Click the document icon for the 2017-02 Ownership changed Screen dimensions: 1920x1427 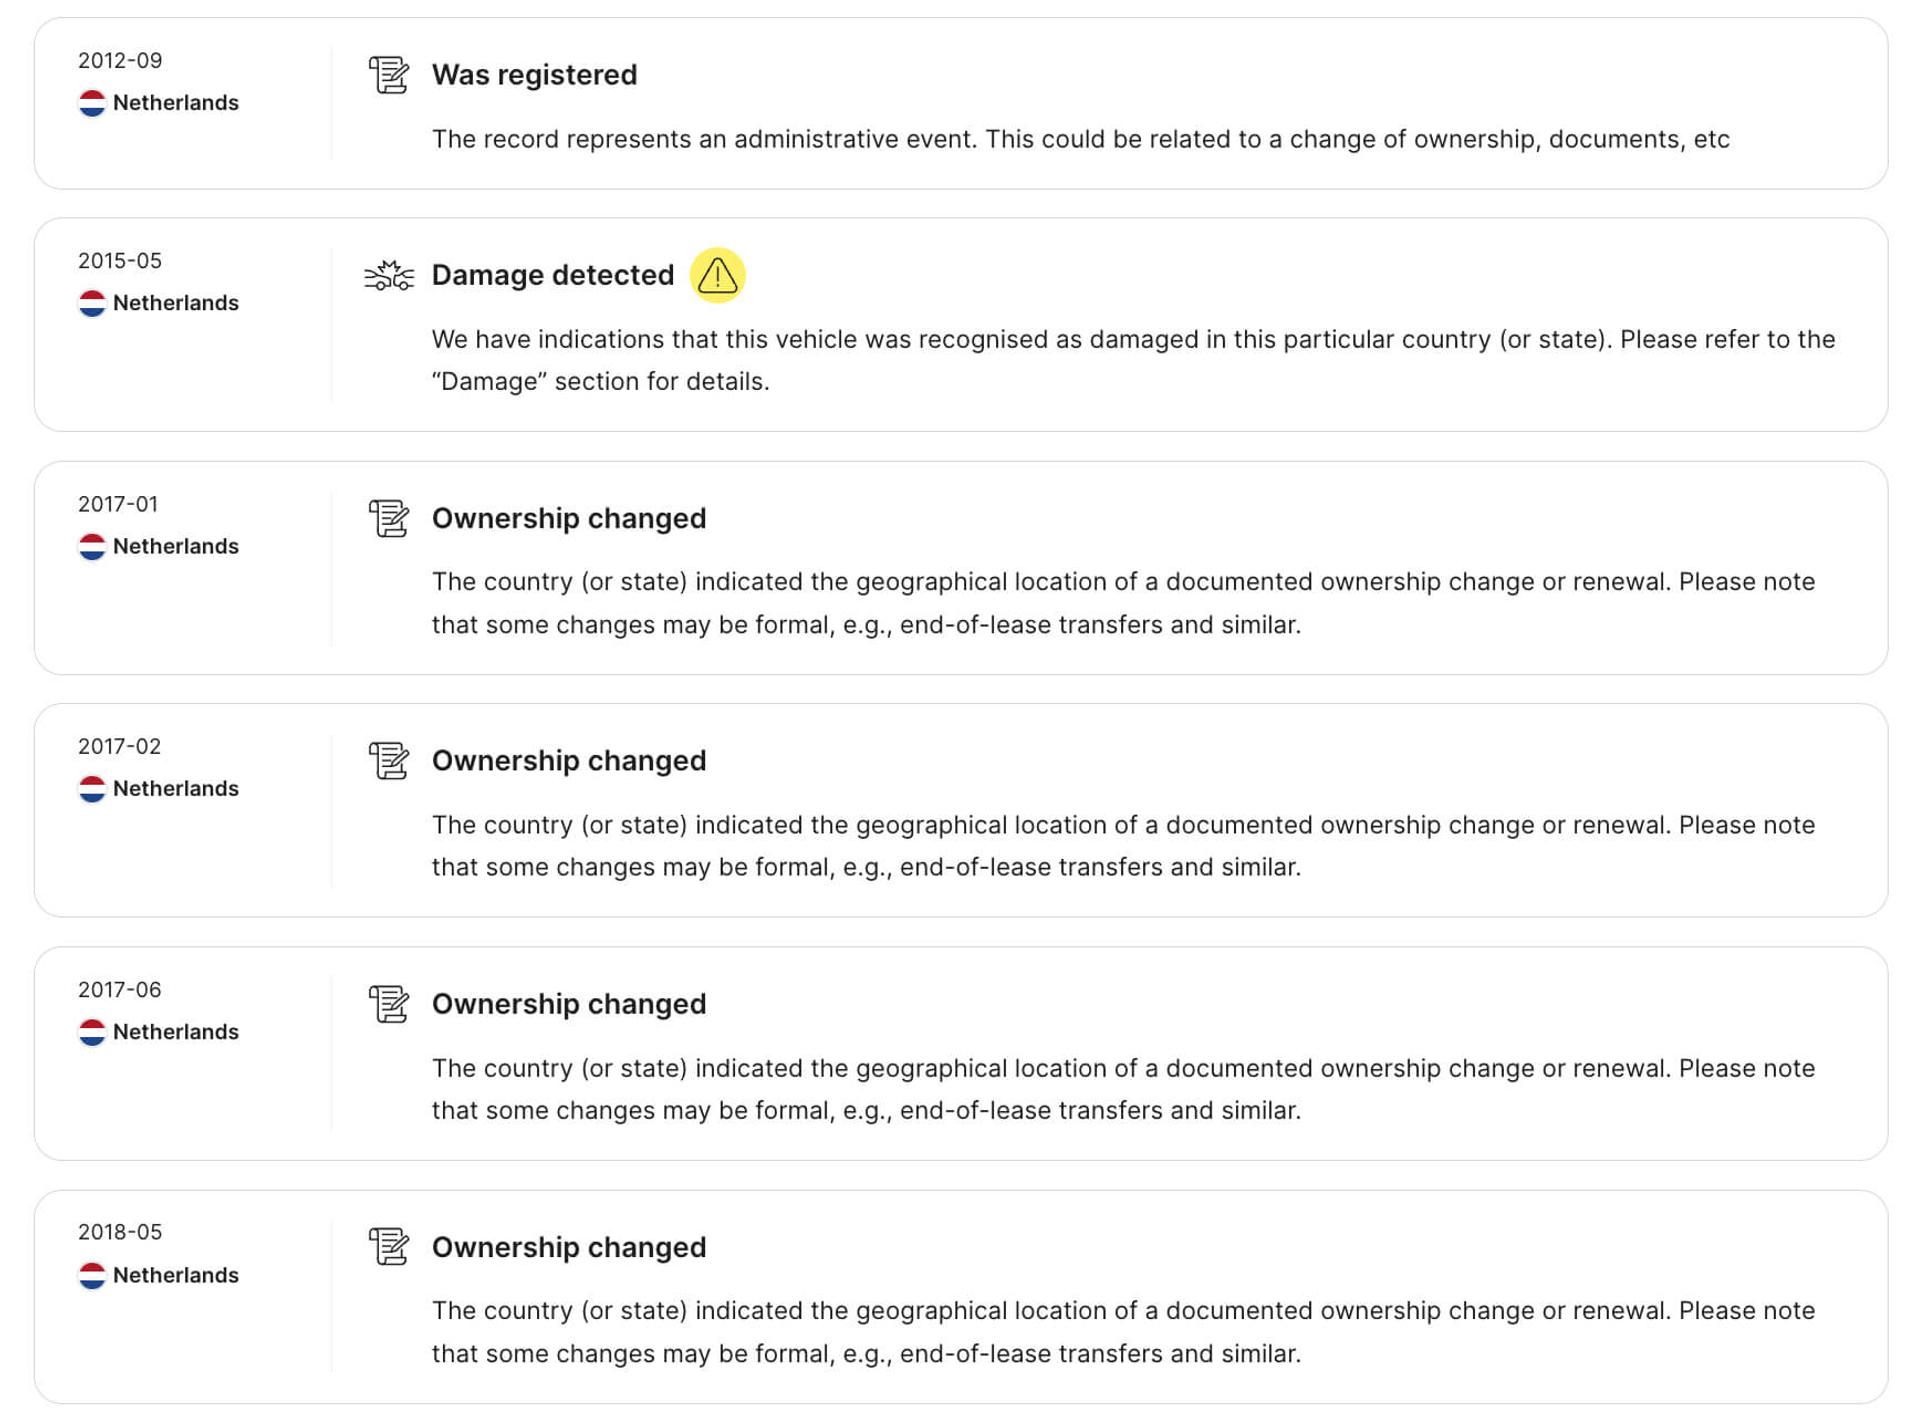[x=389, y=760]
